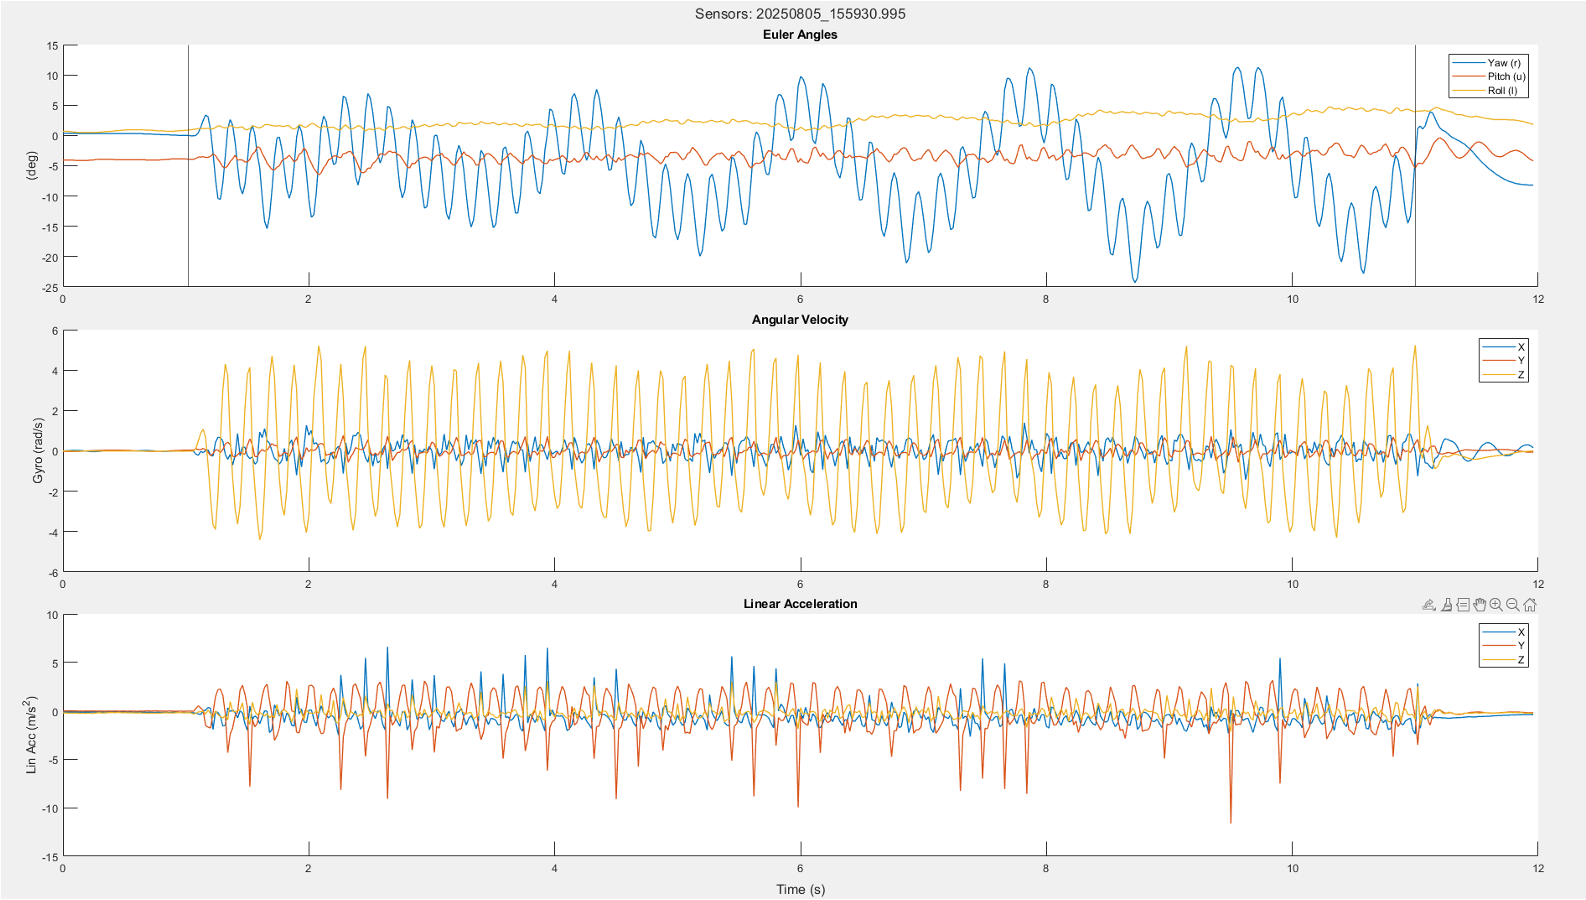Image resolution: width=1586 pixels, height=900 pixels.
Task: Select Y in the Linear Acceleration legend
Action: (1503, 646)
